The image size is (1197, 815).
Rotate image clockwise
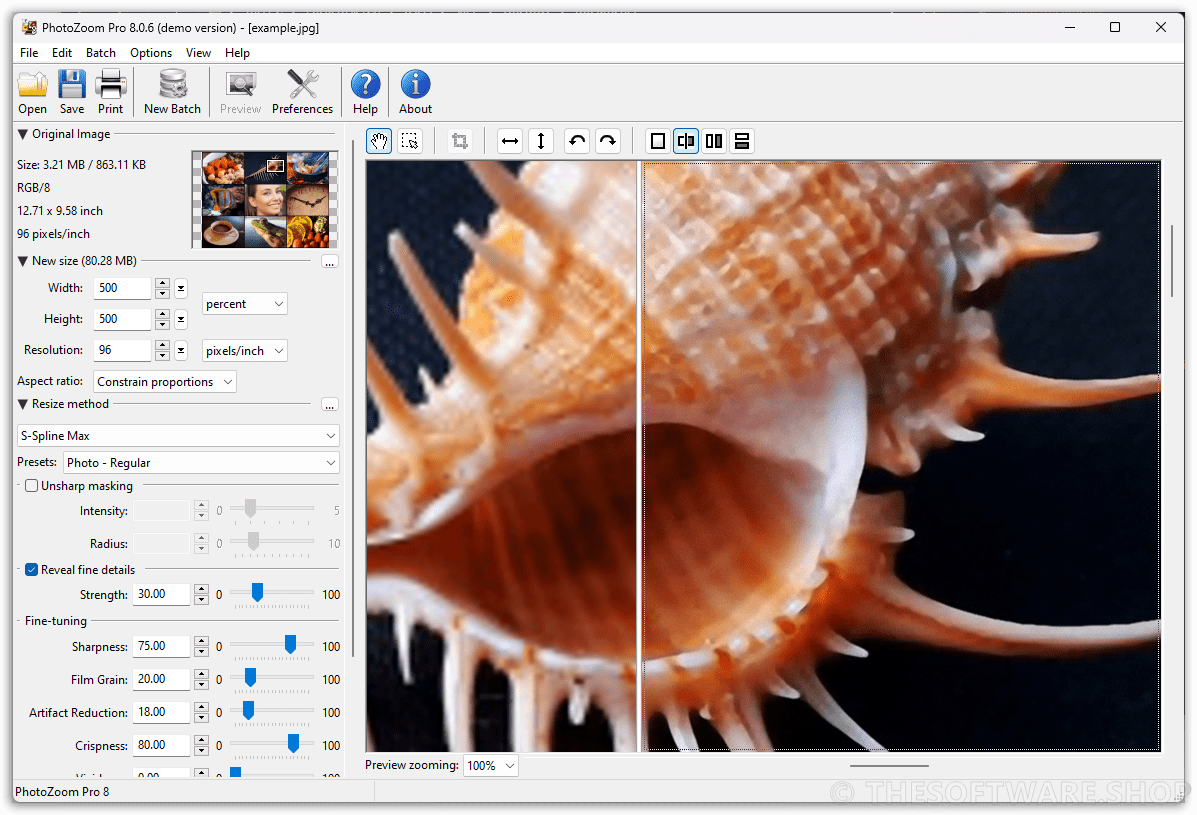[608, 141]
